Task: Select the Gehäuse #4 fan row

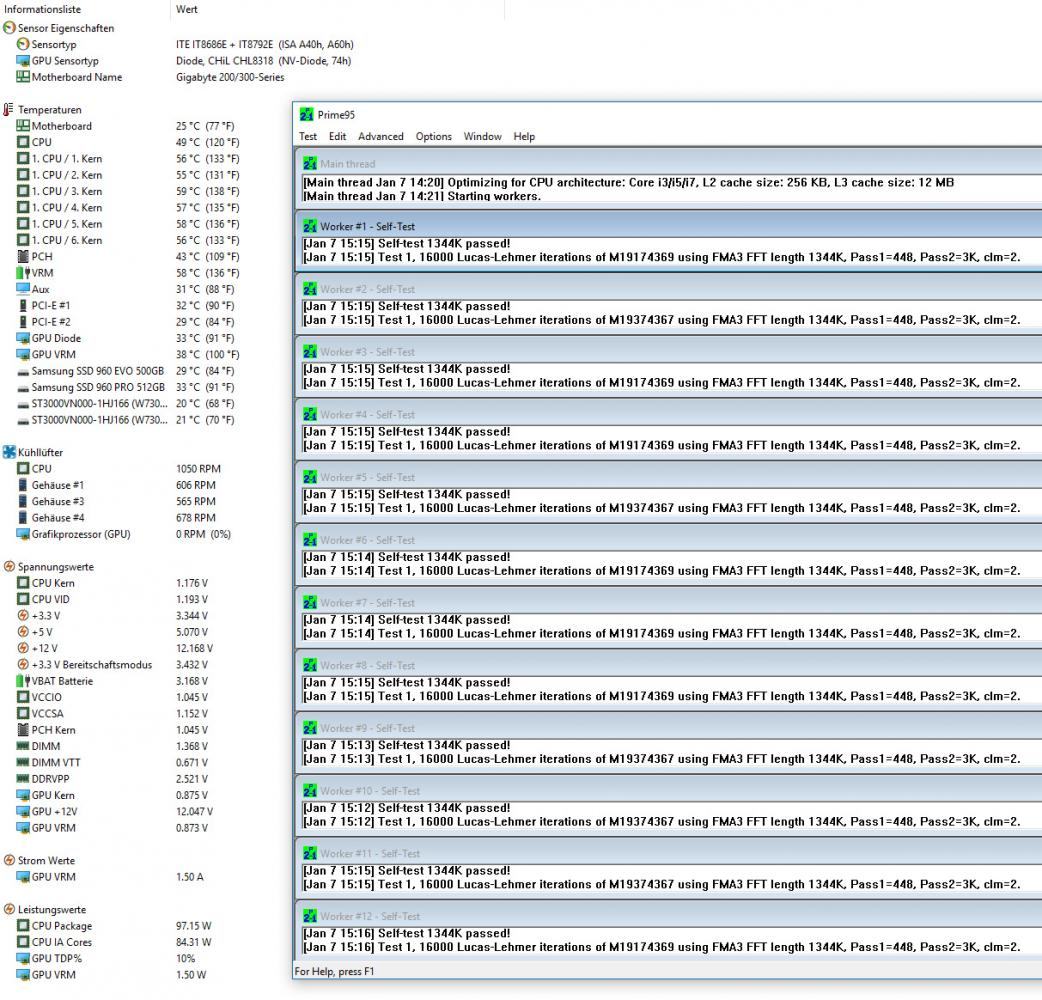Action: [117, 518]
